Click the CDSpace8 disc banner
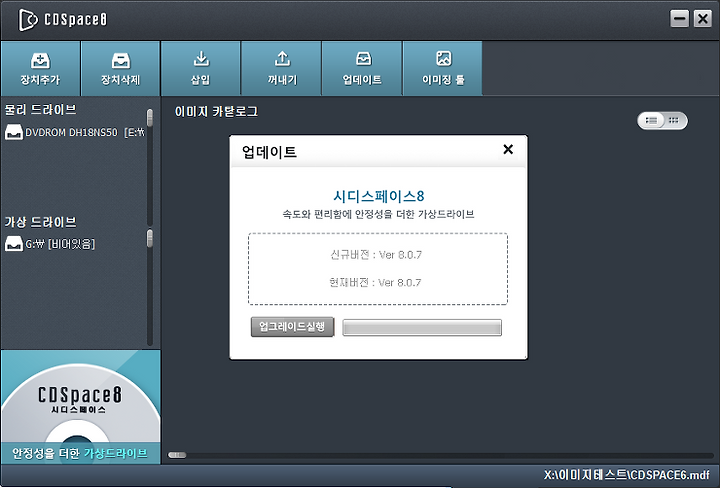 (81, 407)
